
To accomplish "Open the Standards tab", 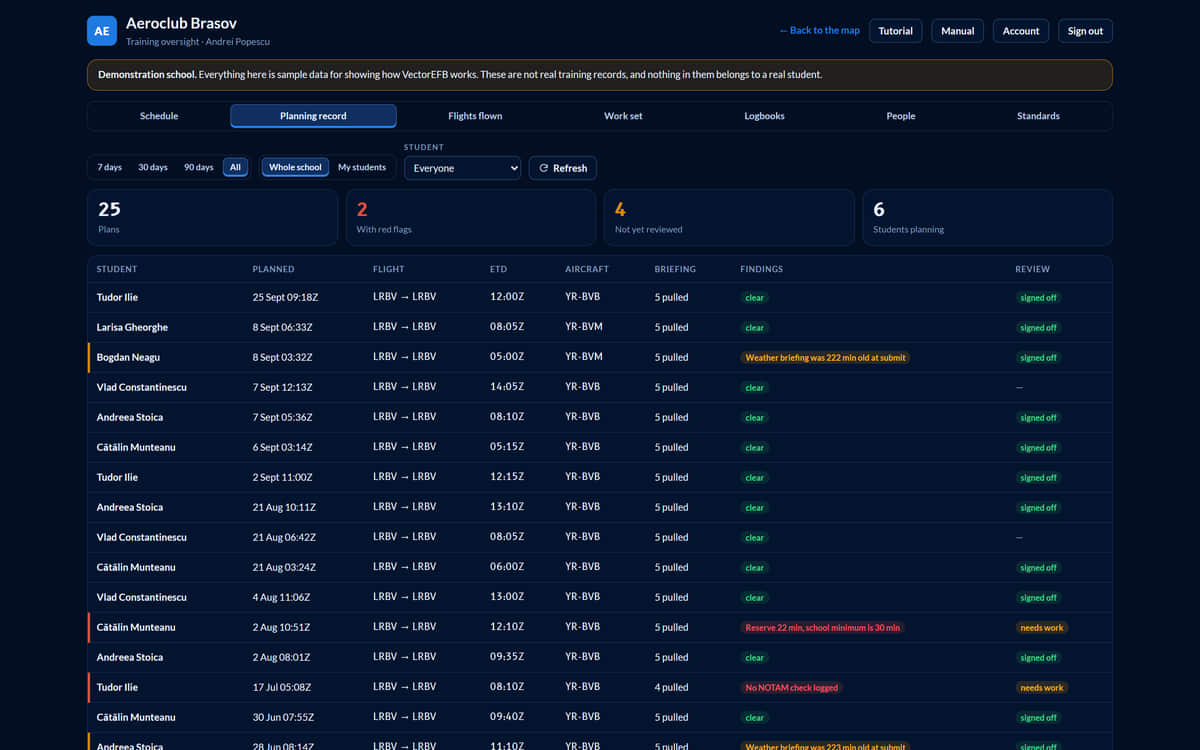I will [x=1038, y=116].
